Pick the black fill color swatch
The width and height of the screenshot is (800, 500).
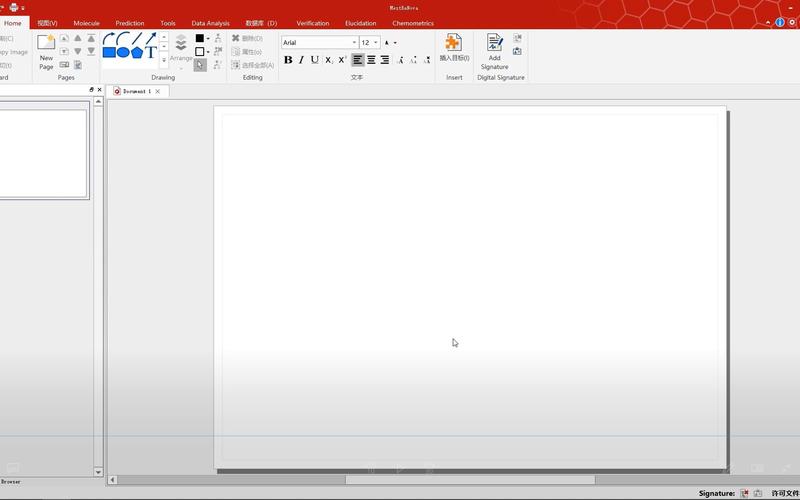[199, 38]
